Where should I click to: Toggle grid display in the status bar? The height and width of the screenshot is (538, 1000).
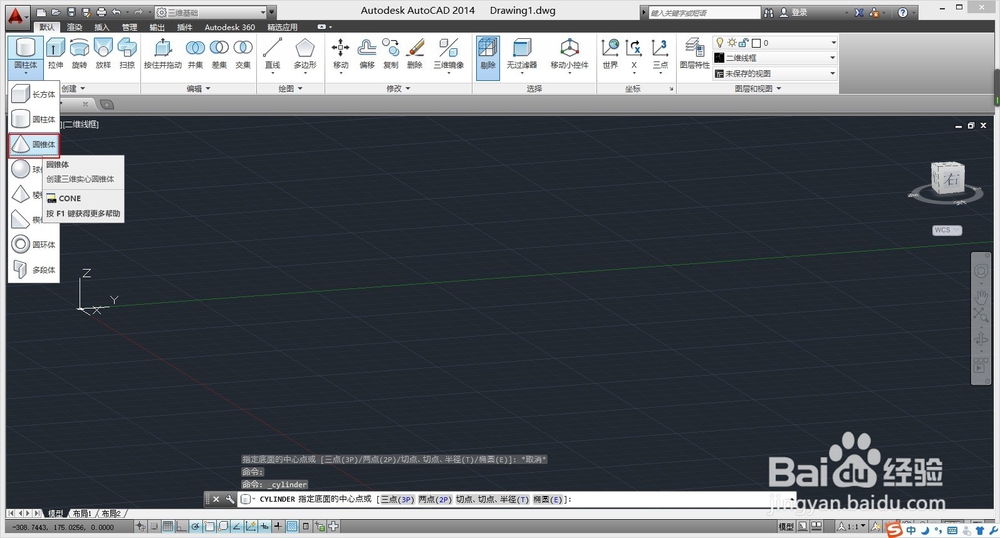(x=168, y=527)
